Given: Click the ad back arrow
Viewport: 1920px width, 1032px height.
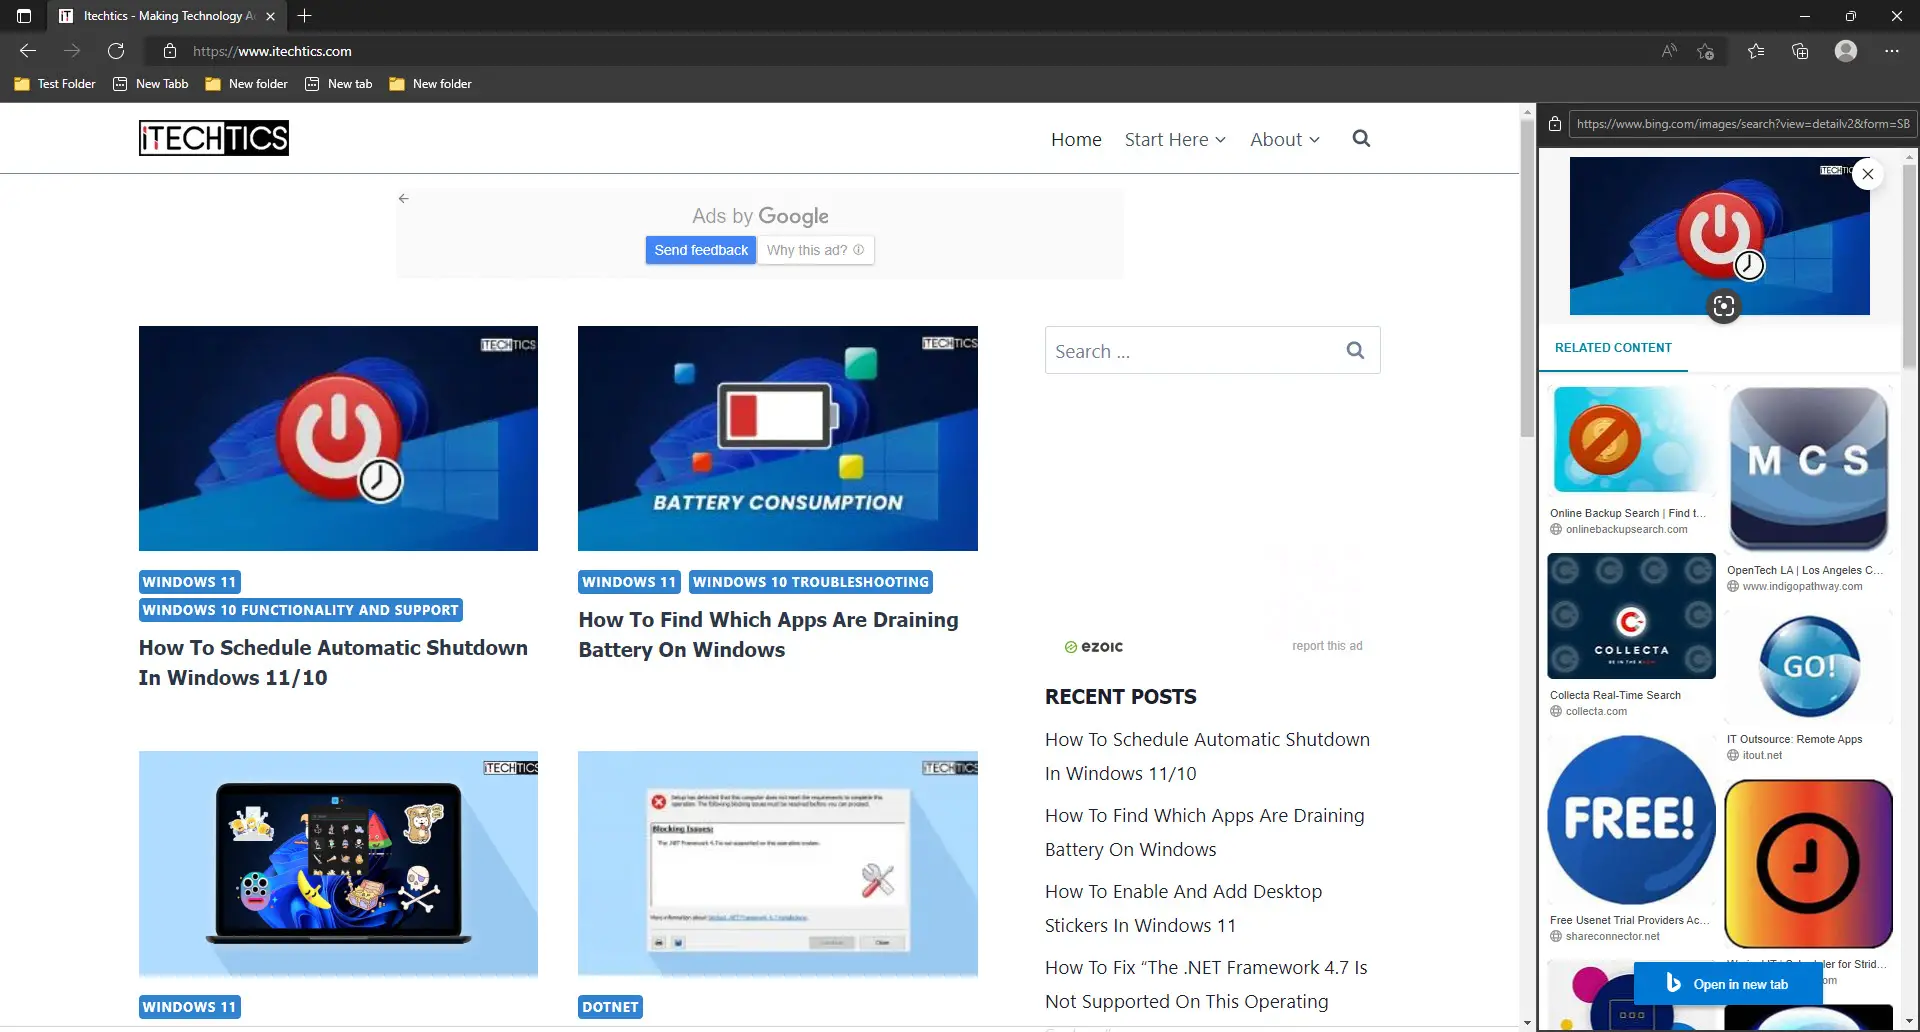Looking at the screenshot, I should [404, 198].
